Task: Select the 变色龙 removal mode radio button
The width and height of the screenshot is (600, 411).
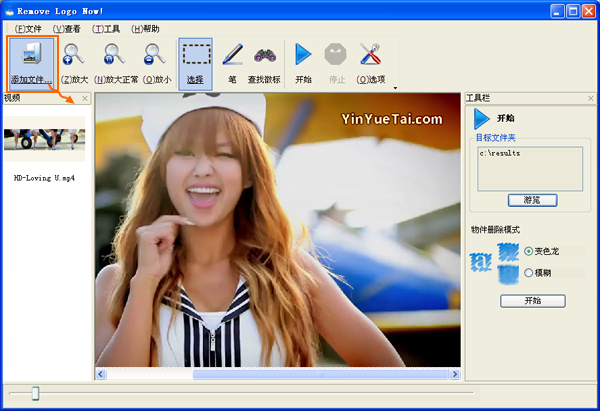Action: pyautogui.click(x=529, y=251)
